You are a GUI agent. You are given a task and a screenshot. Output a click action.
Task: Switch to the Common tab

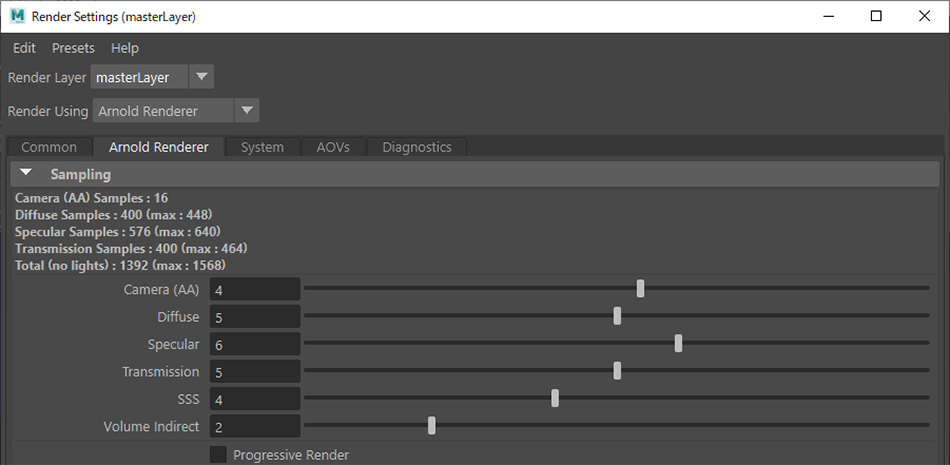pos(49,147)
